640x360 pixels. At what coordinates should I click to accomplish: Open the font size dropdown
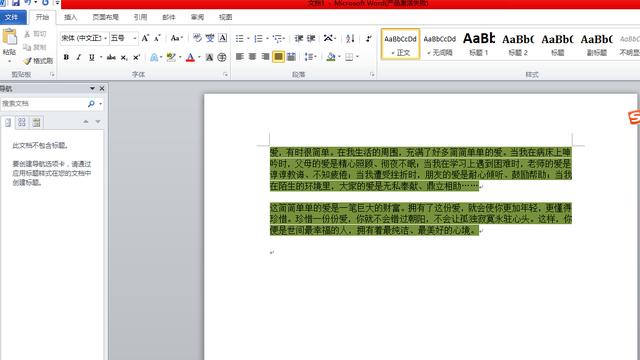point(135,38)
